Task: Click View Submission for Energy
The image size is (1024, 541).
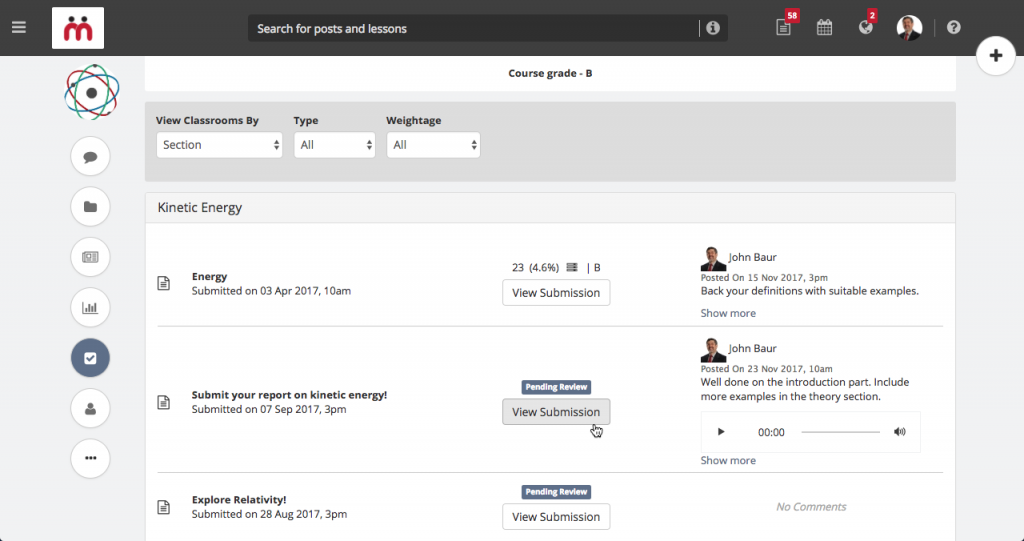Action: click(x=556, y=293)
